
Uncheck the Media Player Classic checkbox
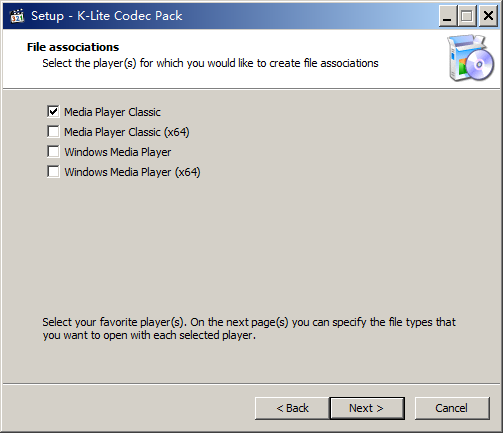click(53, 112)
